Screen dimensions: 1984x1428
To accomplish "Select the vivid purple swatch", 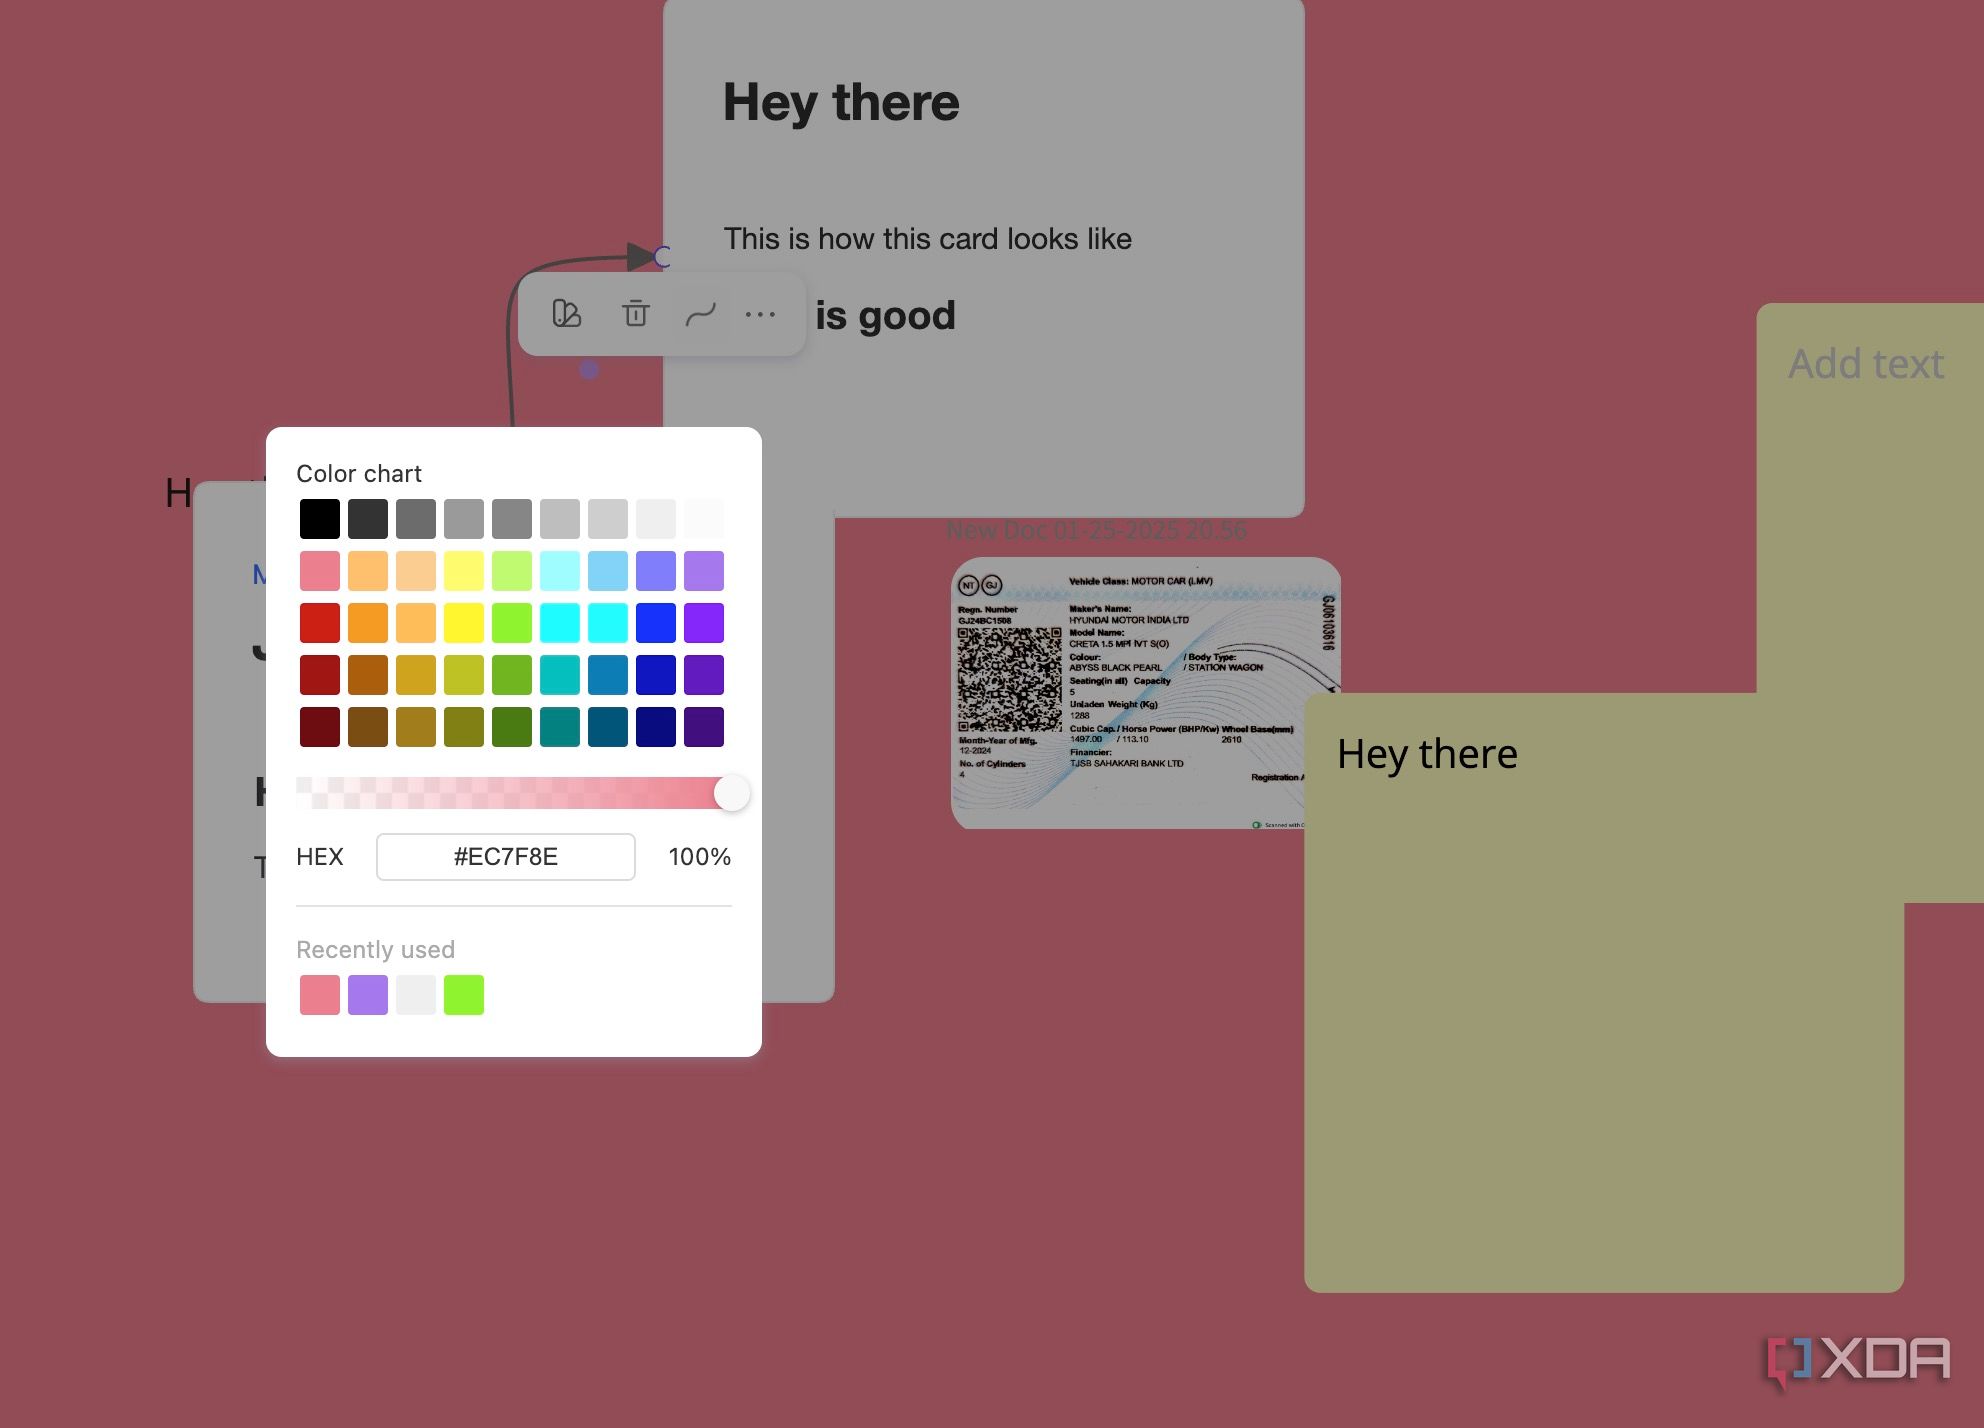I will pyautogui.click(x=704, y=623).
